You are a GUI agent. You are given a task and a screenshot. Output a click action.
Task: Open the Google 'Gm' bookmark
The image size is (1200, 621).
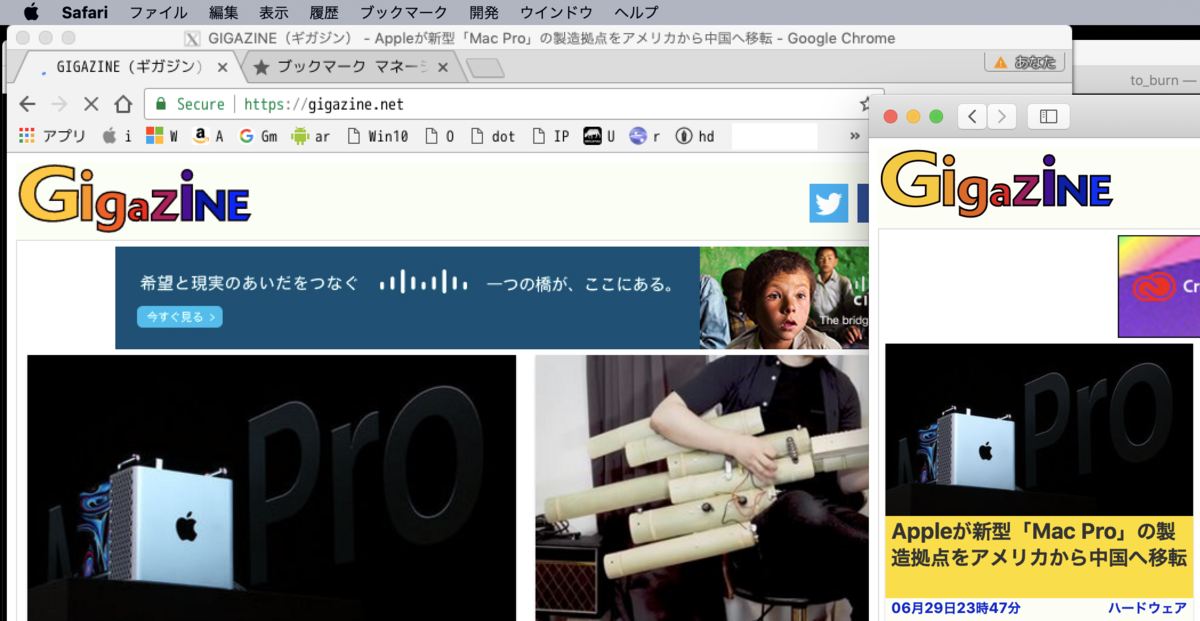click(x=258, y=136)
